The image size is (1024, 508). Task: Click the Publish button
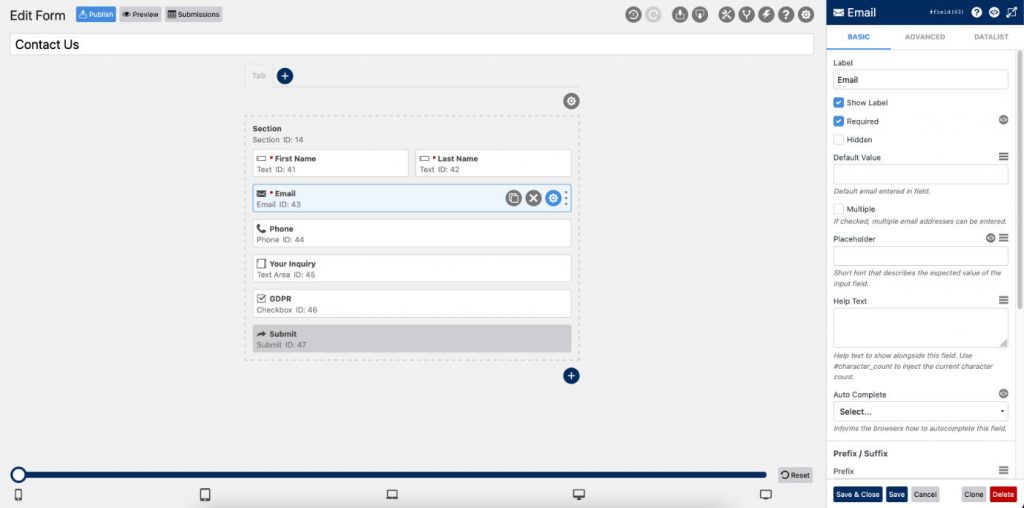pyautogui.click(x=96, y=15)
